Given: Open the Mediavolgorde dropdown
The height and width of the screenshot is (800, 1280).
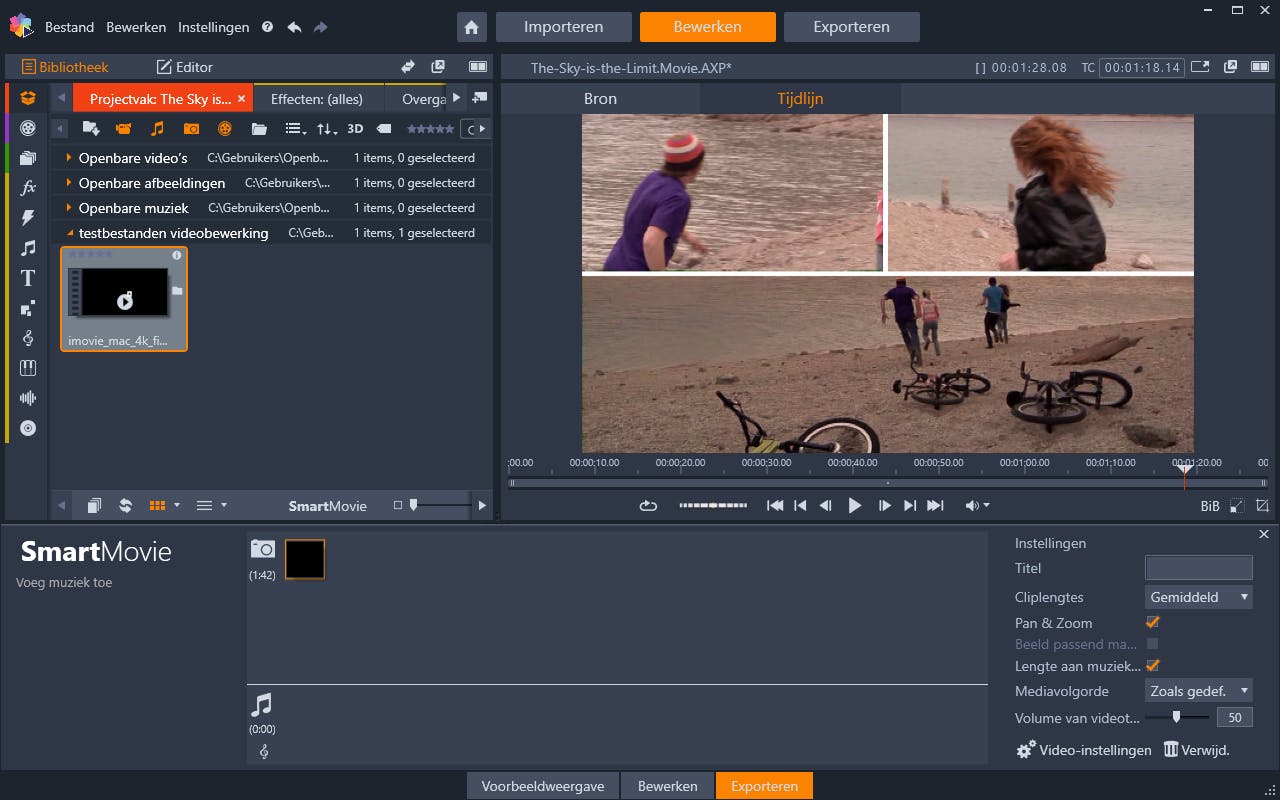Looking at the screenshot, I should click(1198, 691).
